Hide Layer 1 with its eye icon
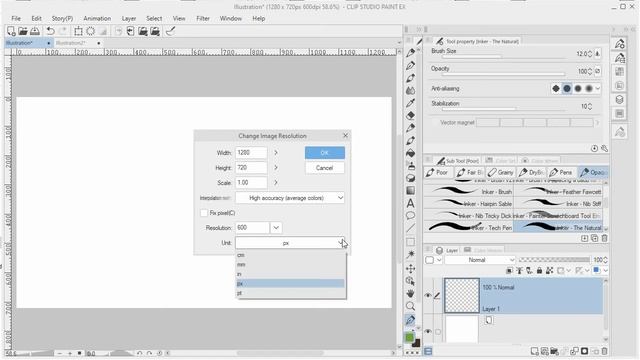This screenshot has width=640, height=360. point(428,296)
